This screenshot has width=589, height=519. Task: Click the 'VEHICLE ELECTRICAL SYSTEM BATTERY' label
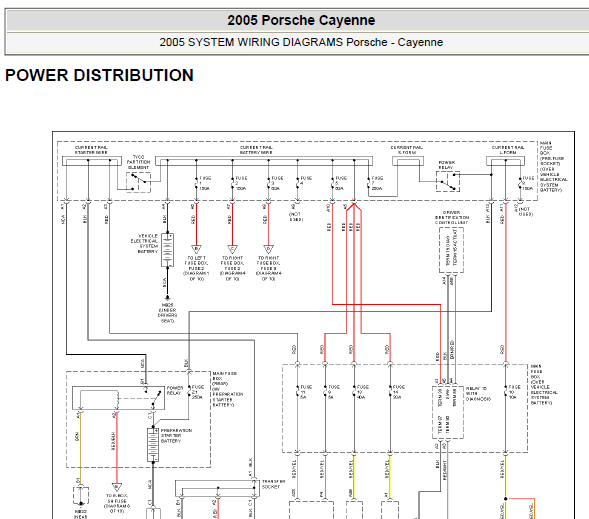[x=144, y=243]
